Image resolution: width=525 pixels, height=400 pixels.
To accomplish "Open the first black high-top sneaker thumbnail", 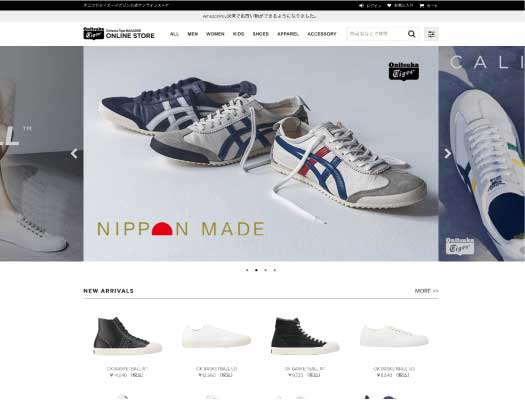I will pyautogui.click(x=128, y=336).
